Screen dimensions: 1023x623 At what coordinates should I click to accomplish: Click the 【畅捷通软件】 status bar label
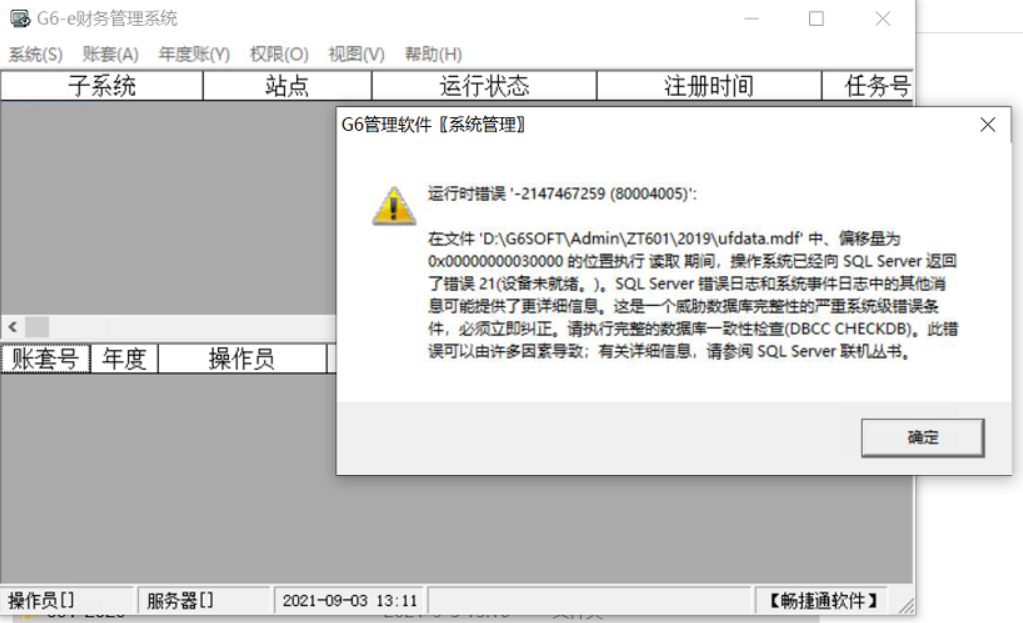(823, 600)
